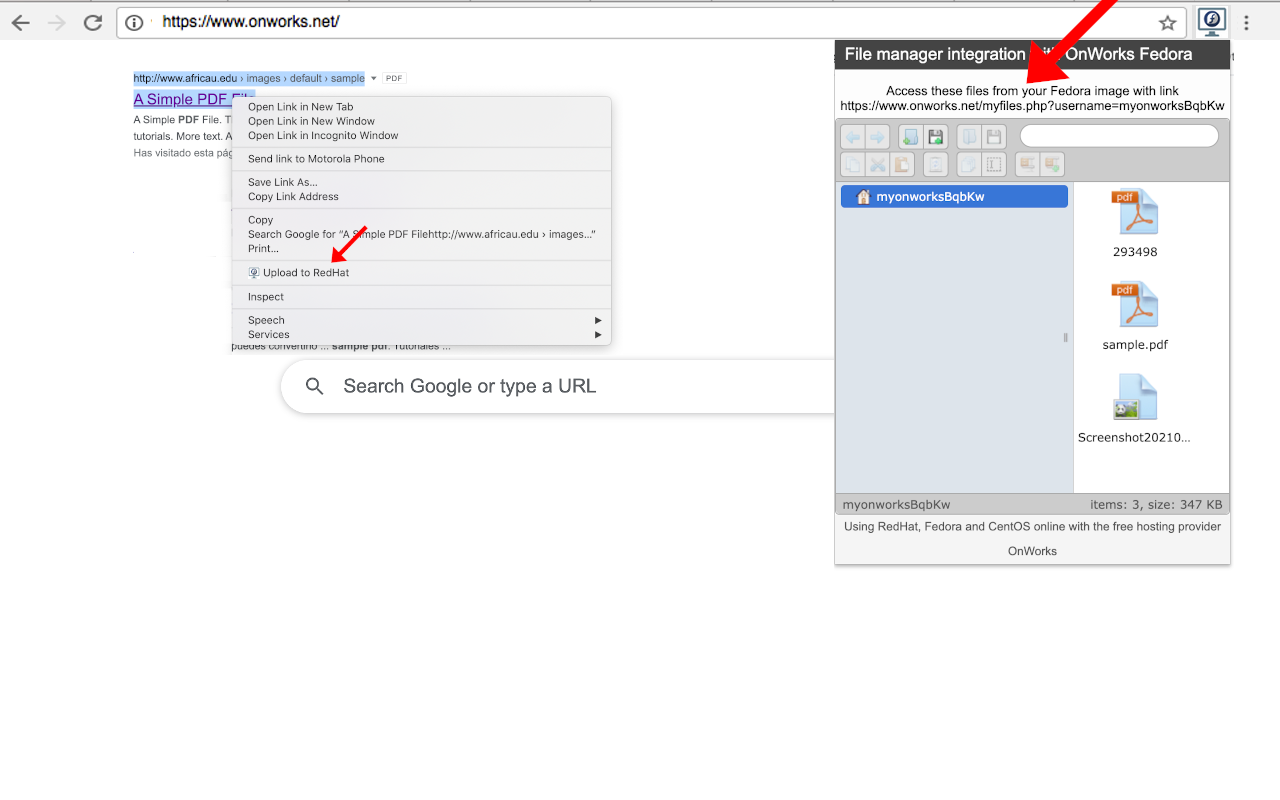Click the PDF tag next to the result URL
1280x800 pixels.
(x=394, y=78)
